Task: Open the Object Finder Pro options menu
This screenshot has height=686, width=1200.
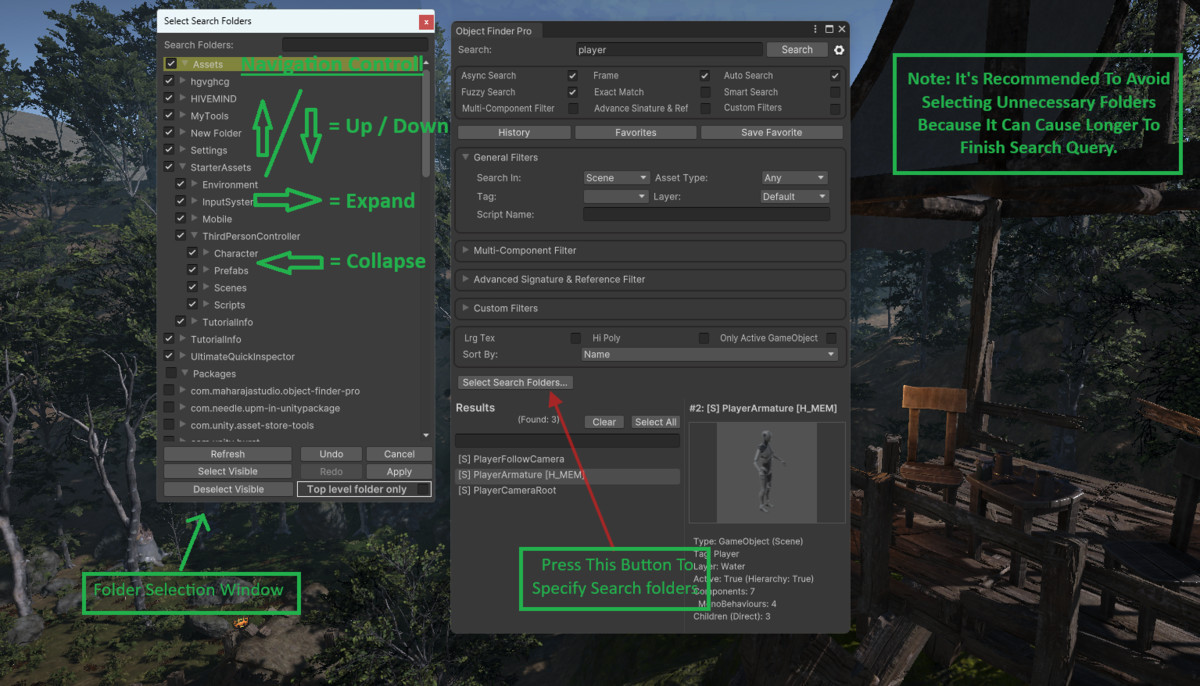Action: pyautogui.click(x=815, y=28)
